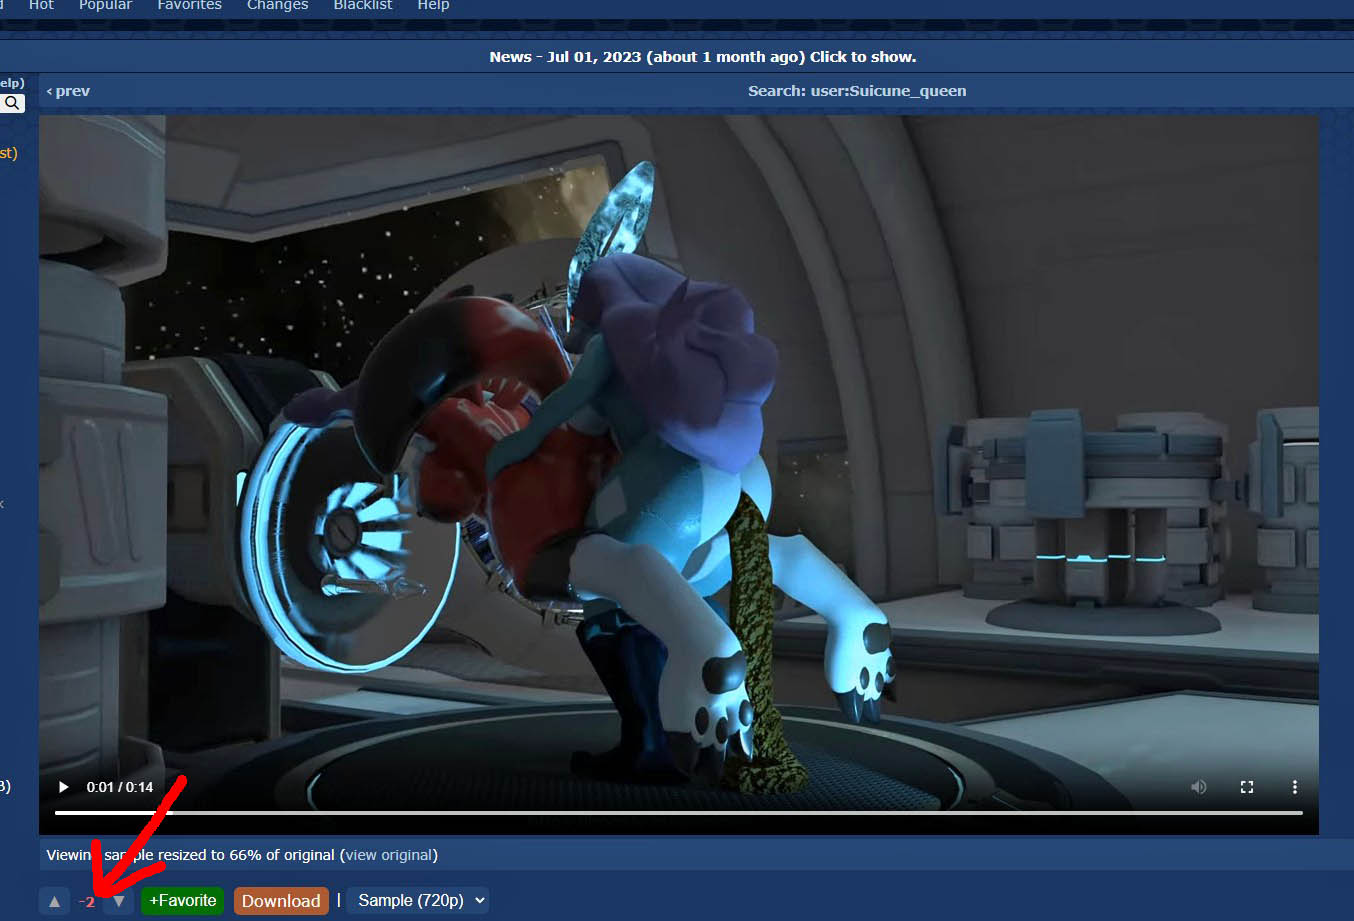Mute the video with the speaker icon
The width and height of the screenshot is (1354, 921).
(1199, 787)
